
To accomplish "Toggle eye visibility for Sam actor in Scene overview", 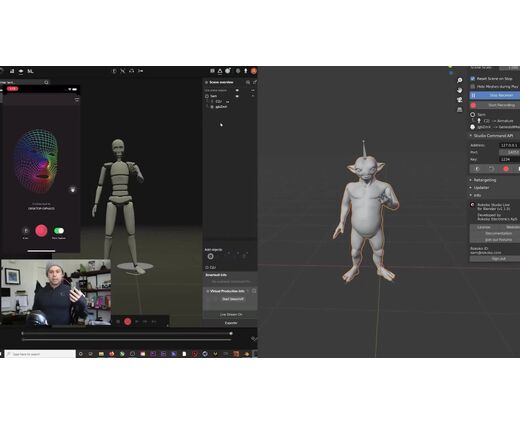I will (237, 96).
